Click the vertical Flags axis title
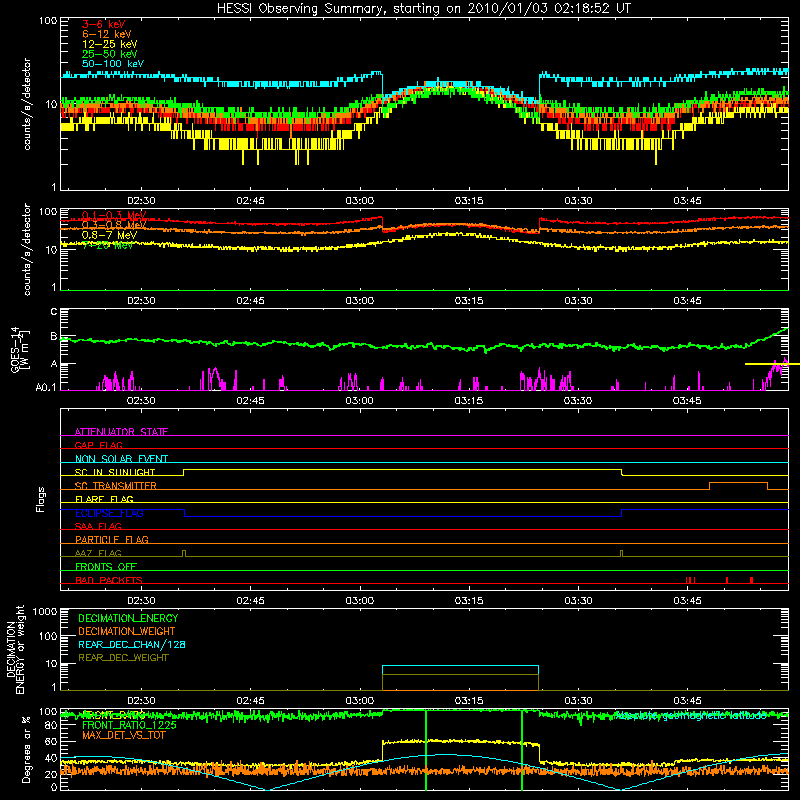This screenshot has height=800, width=800. (x=40, y=499)
